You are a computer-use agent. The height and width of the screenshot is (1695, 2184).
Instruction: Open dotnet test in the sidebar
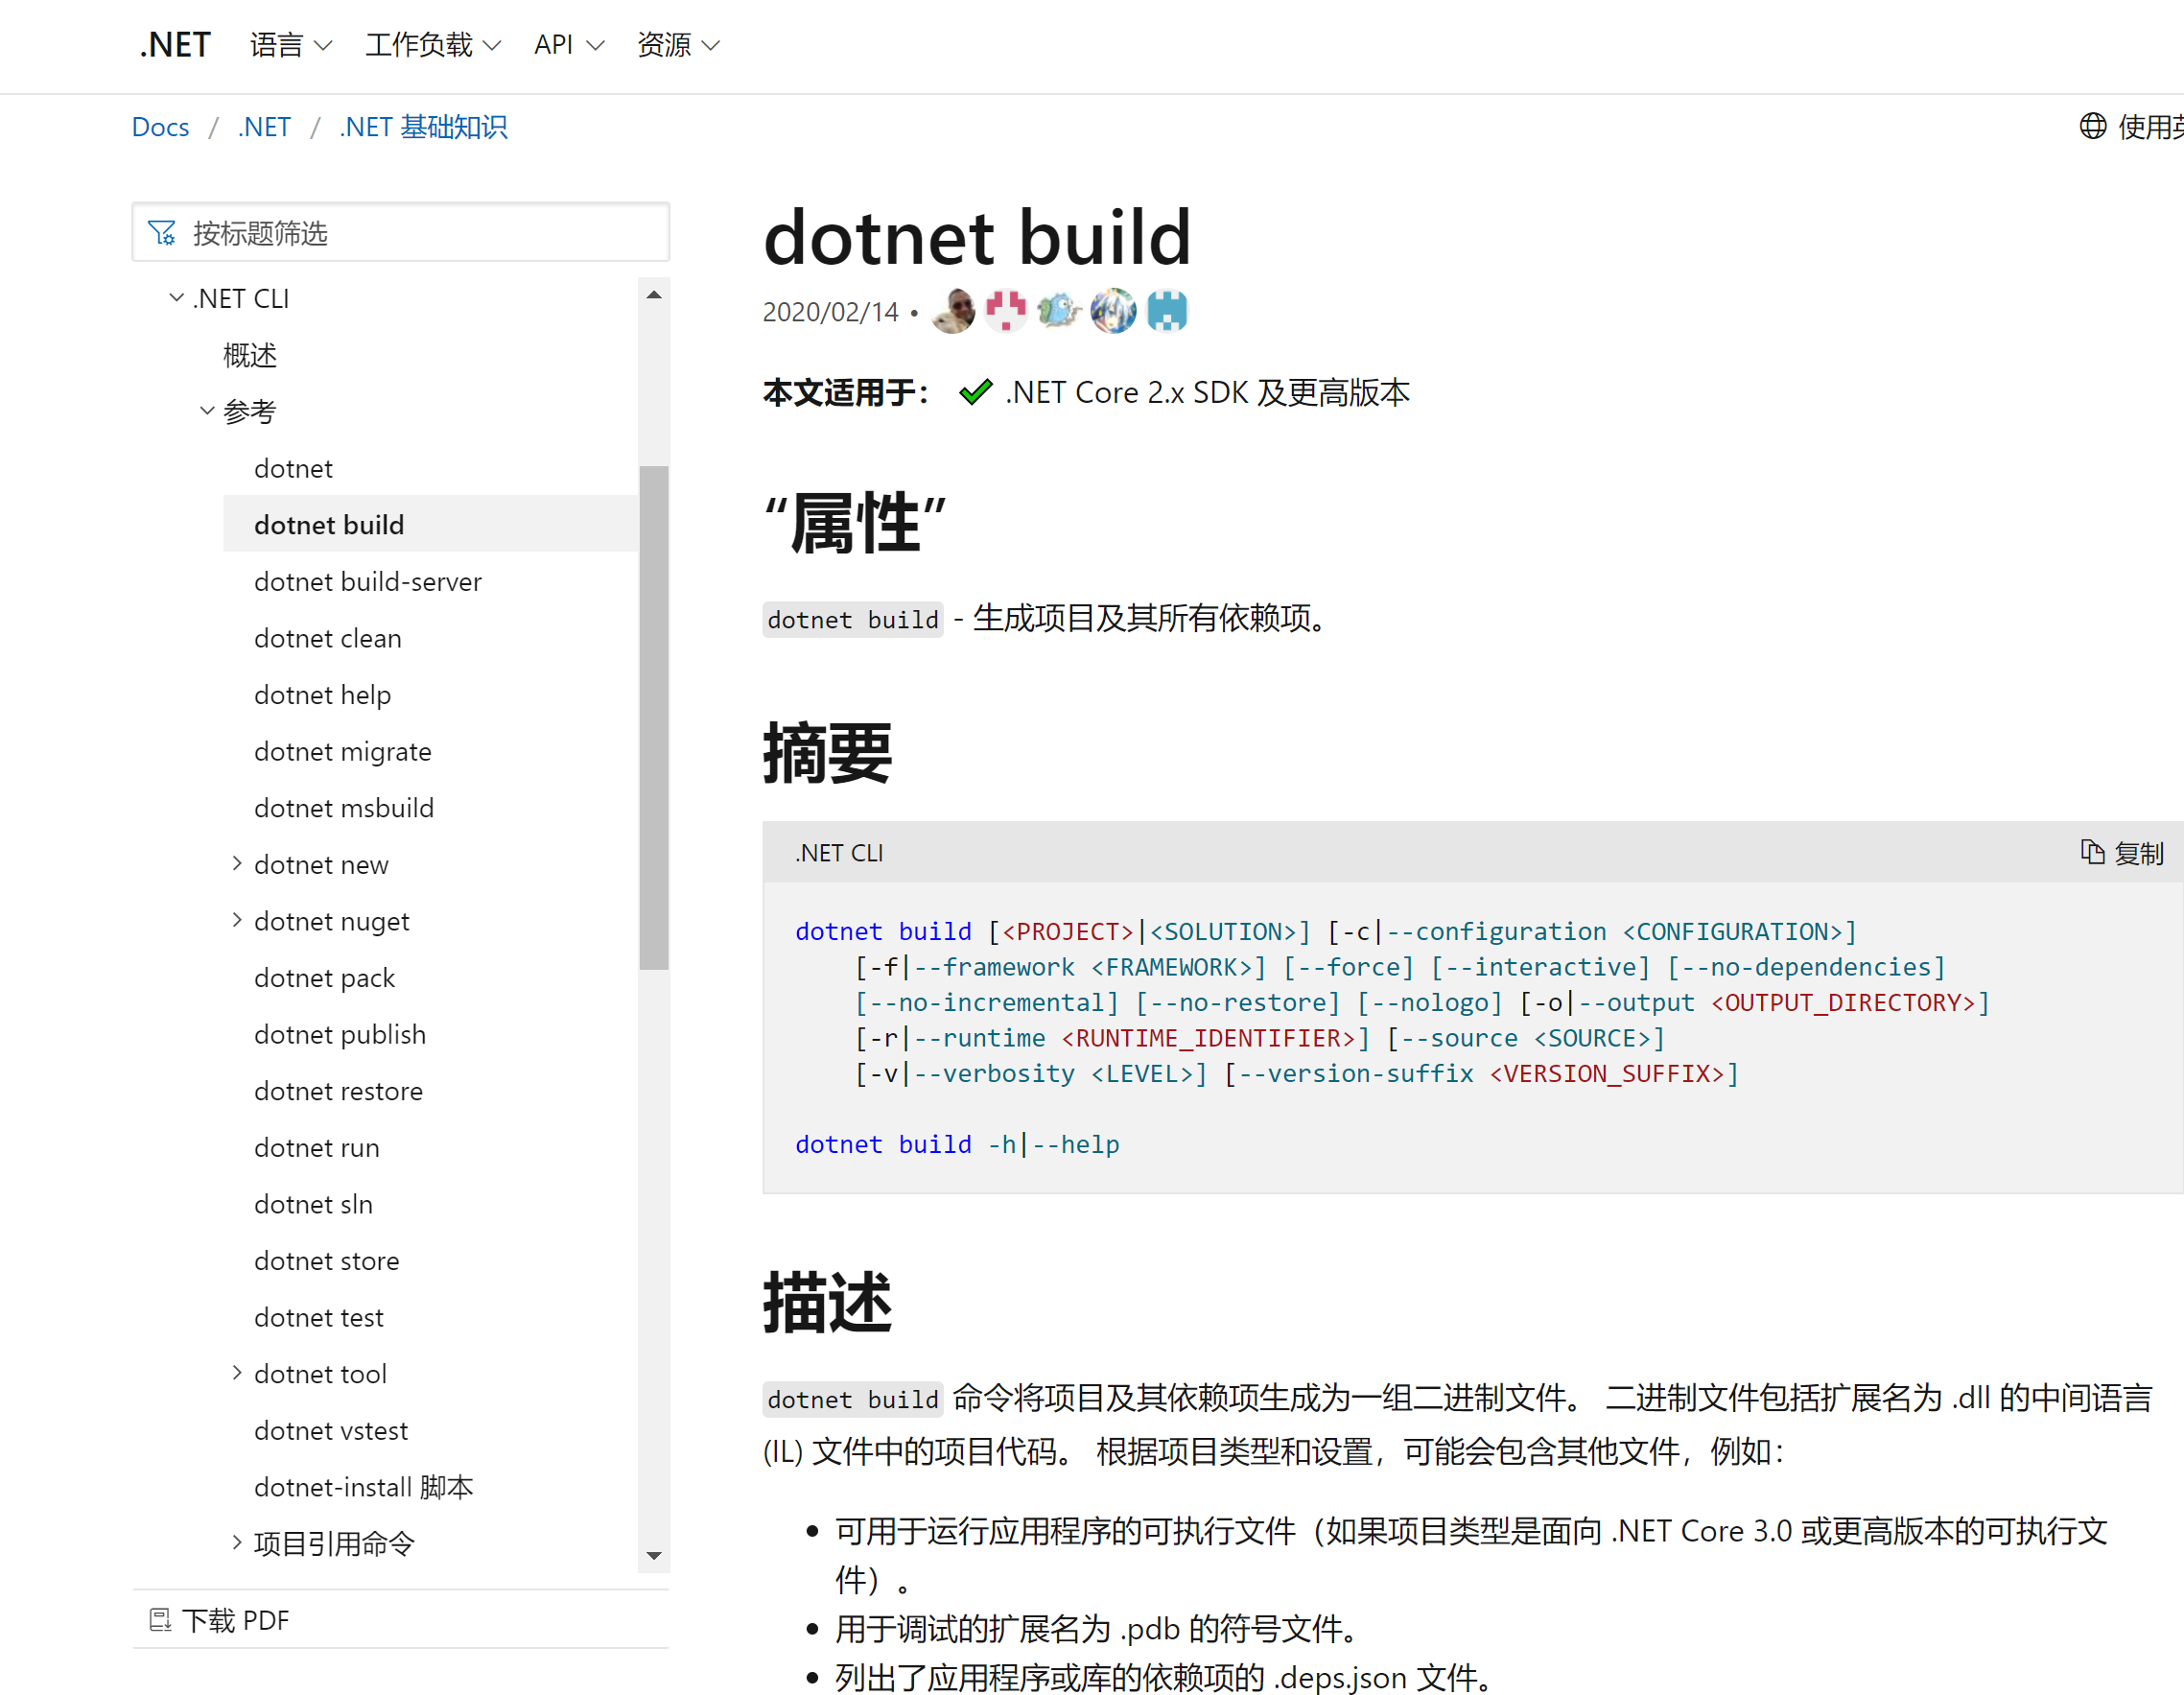click(x=318, y=1318)
